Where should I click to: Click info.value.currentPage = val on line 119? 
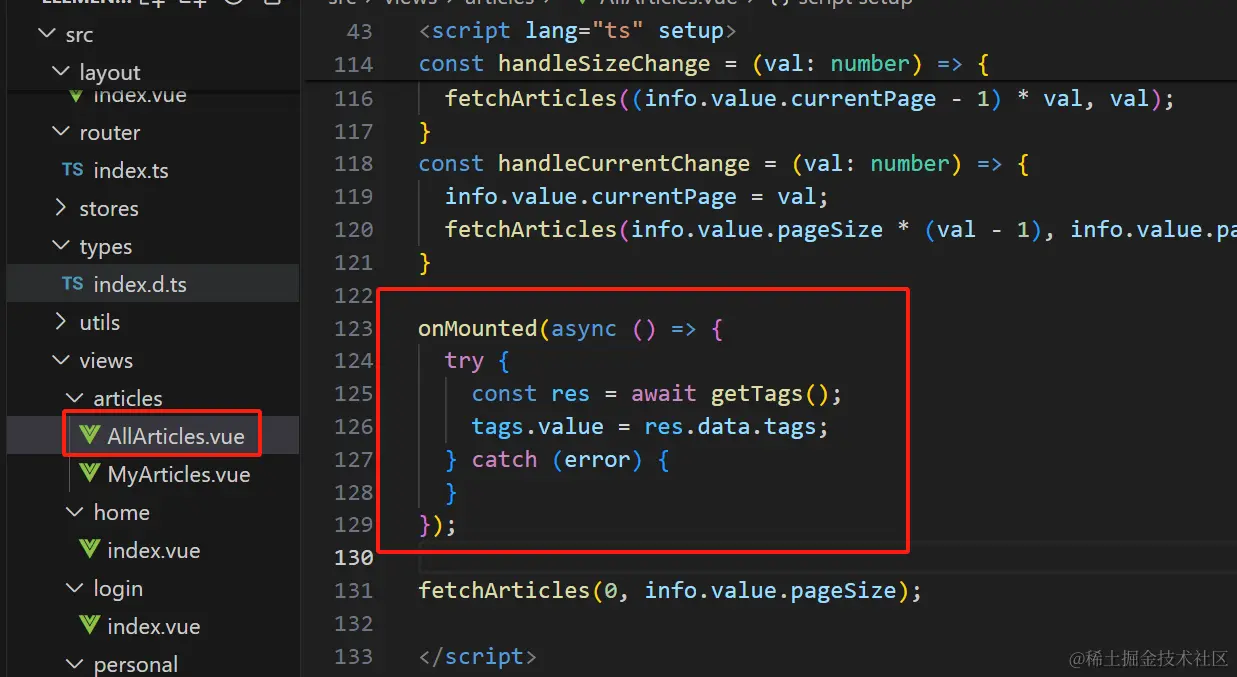[x=637, y=197]
